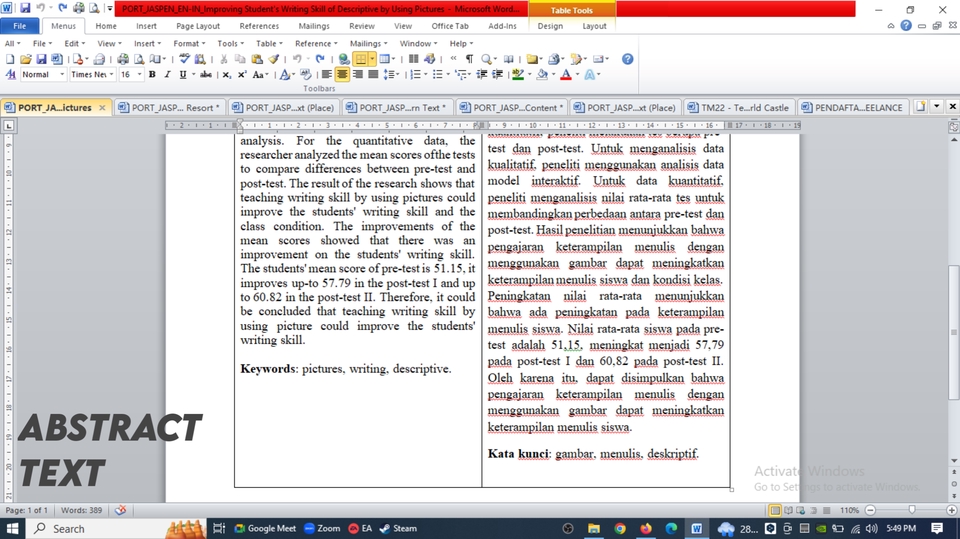Click the Decrease Indent icon
Viewport: 960px width, 539px height.
click(482, 75)
